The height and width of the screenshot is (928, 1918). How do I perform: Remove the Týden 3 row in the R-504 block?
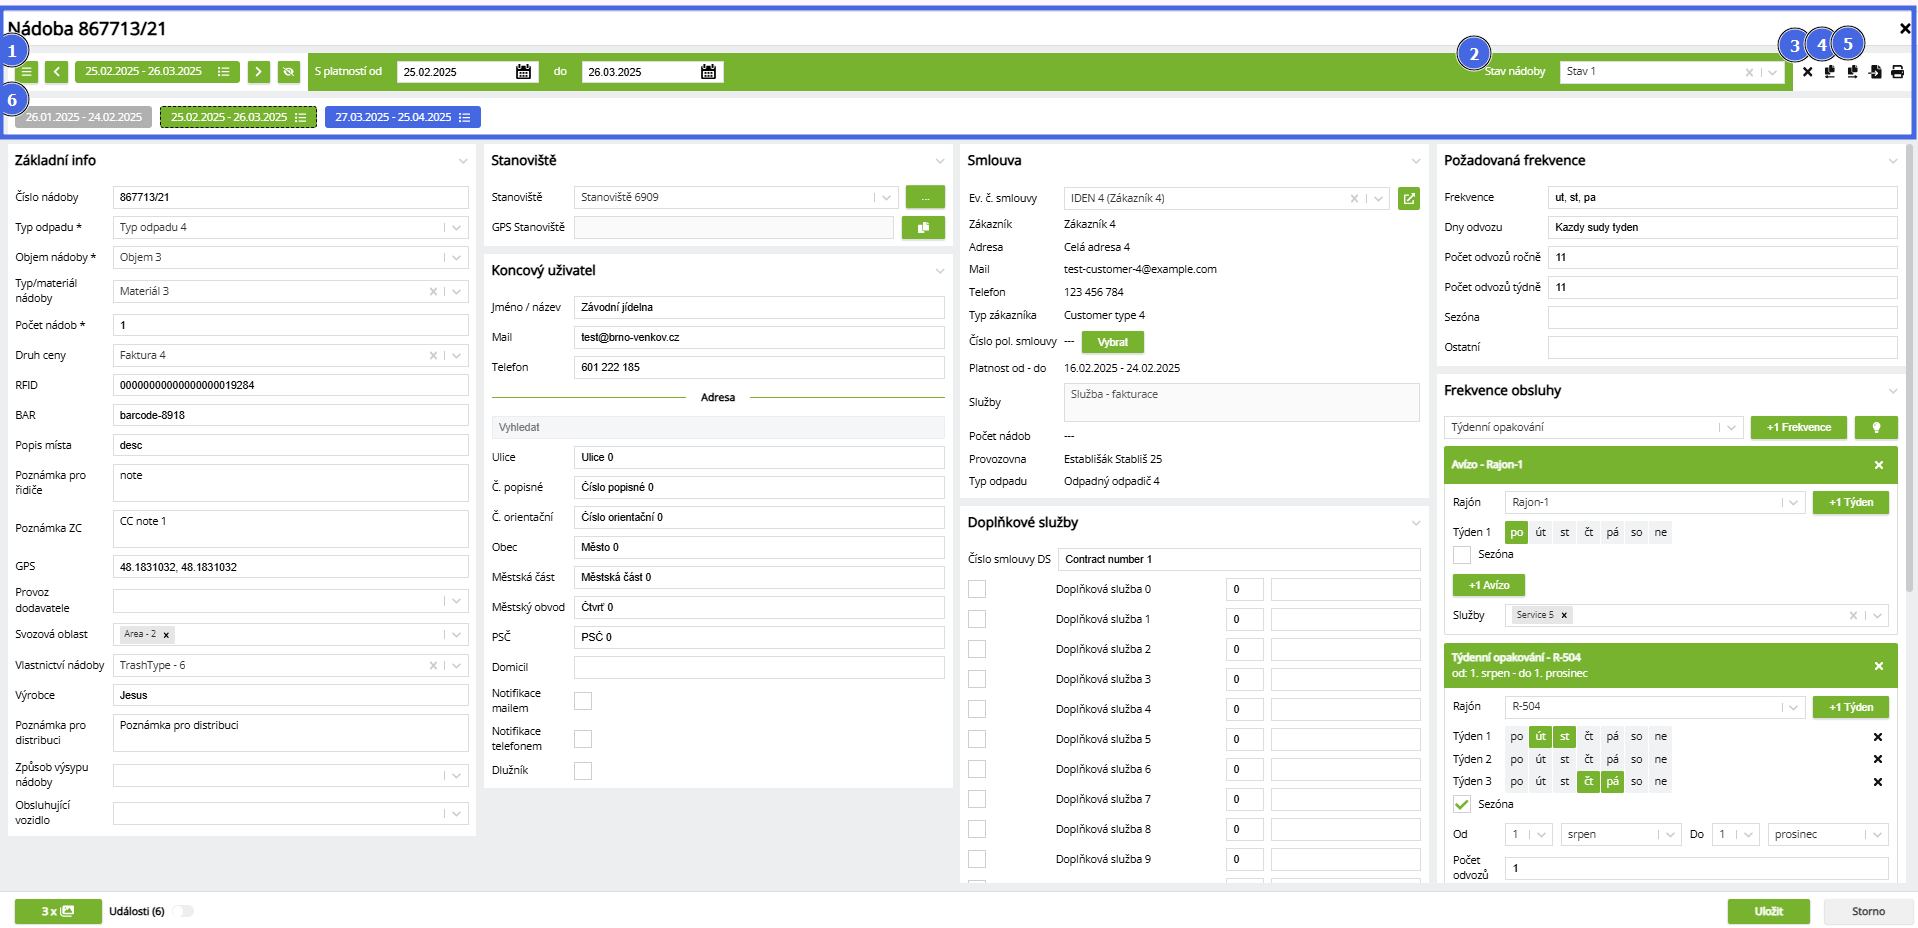click(1878, 782)
